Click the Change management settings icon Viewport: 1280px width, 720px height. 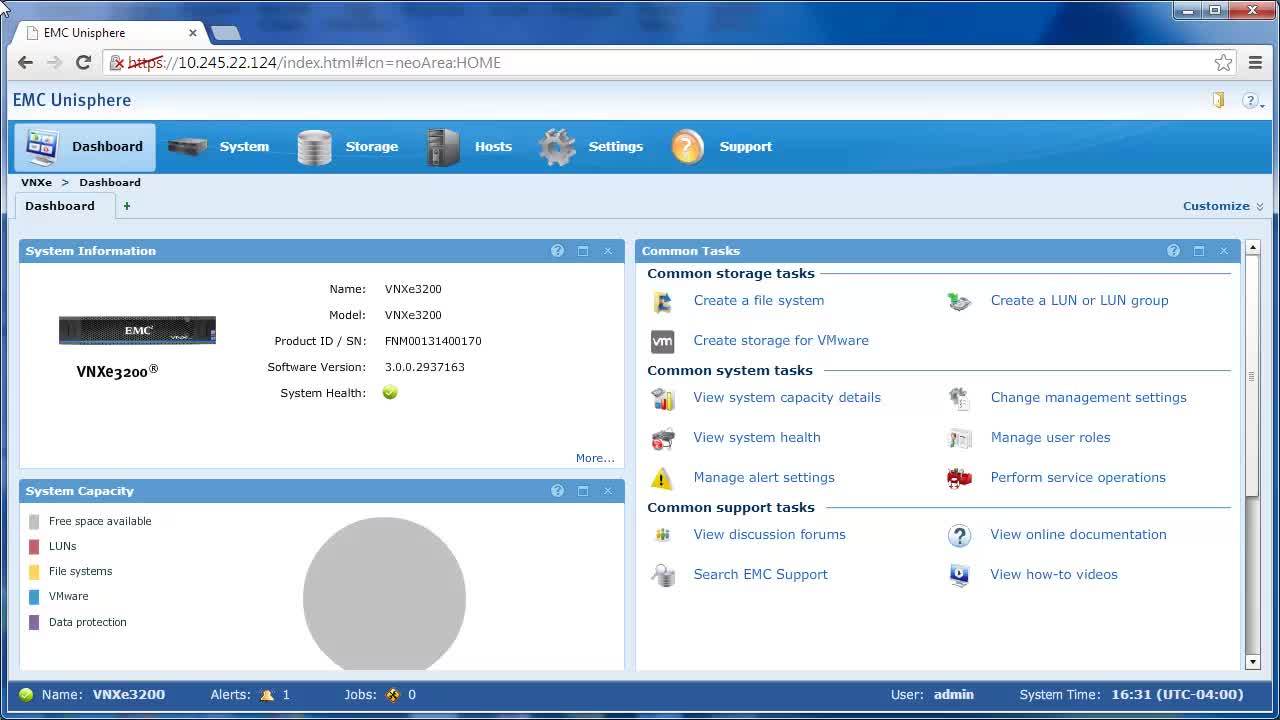[959, 398]
